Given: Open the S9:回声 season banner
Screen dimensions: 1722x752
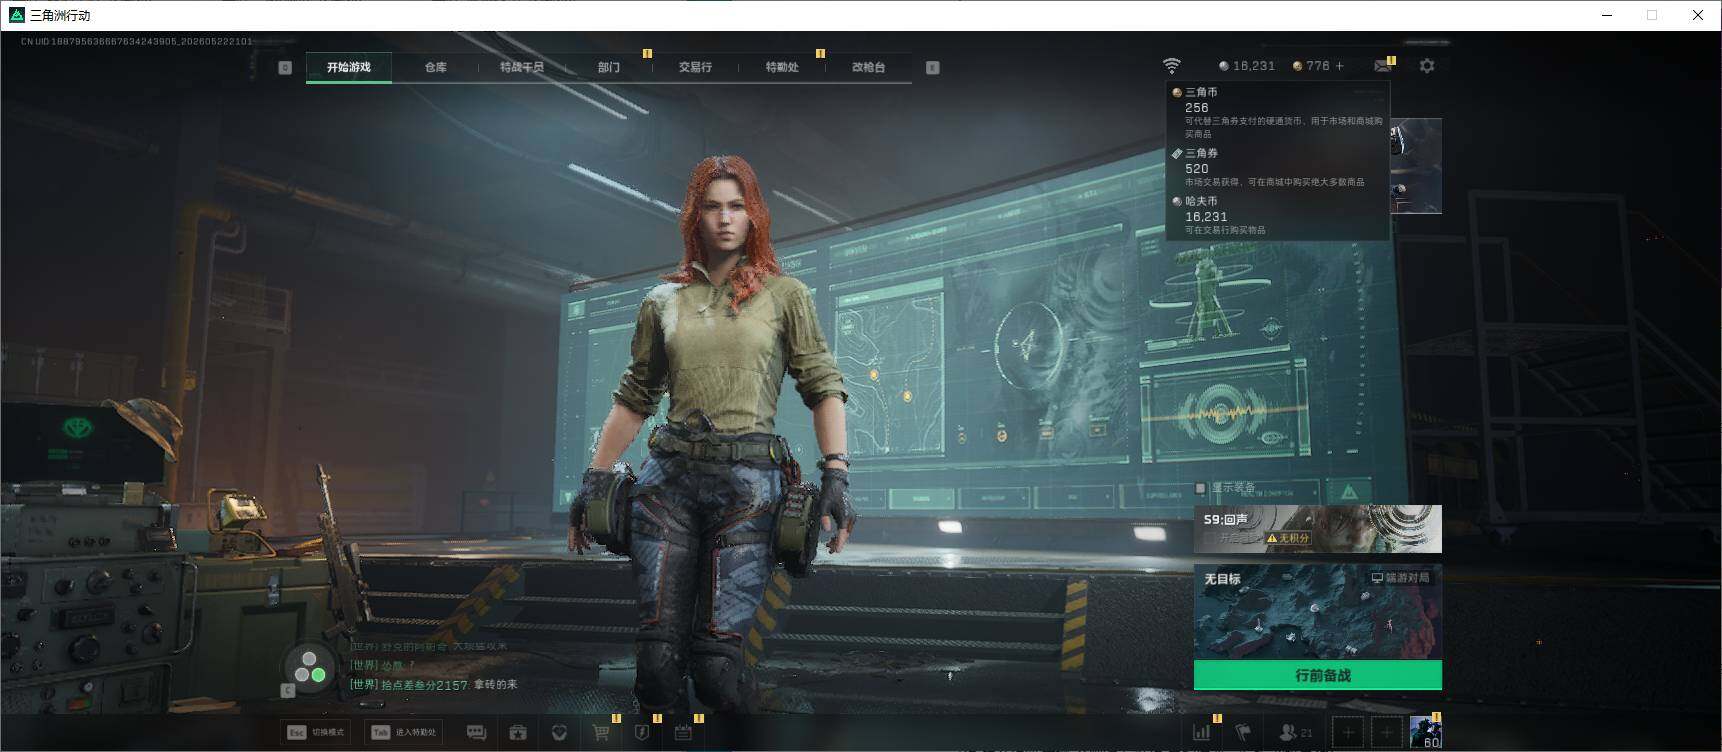Looking at the screenshot, I should pos(1318,529).
